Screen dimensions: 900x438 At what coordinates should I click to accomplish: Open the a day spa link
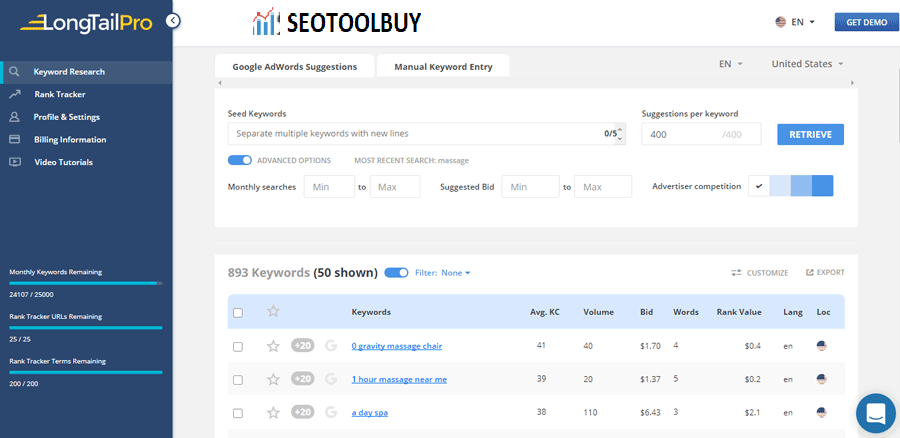370,413
